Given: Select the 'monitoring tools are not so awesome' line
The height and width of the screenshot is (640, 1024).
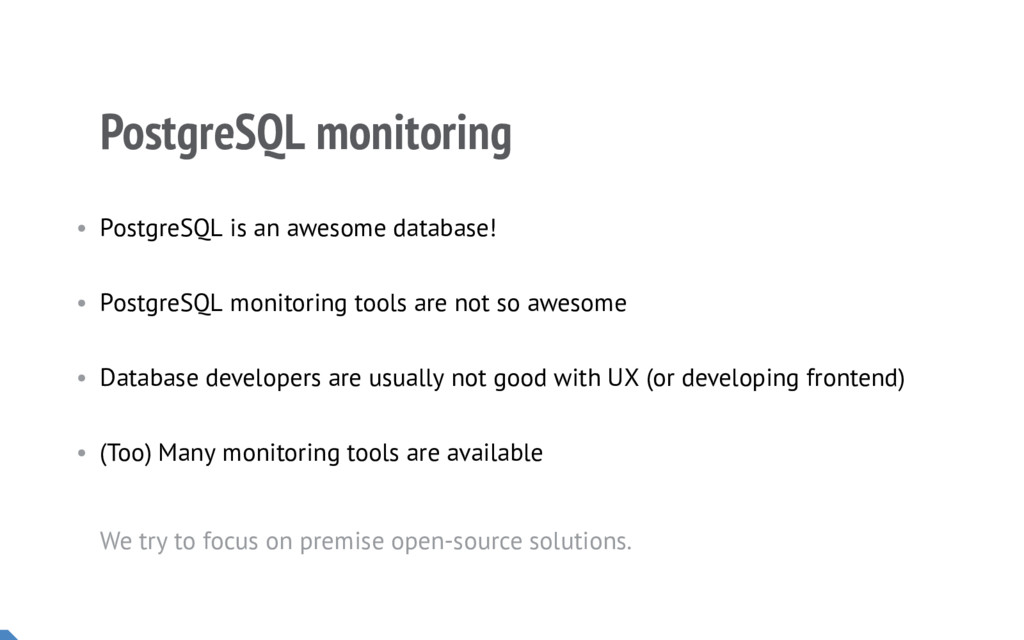Looking at the screenshot, I should (x=428, y=303).
